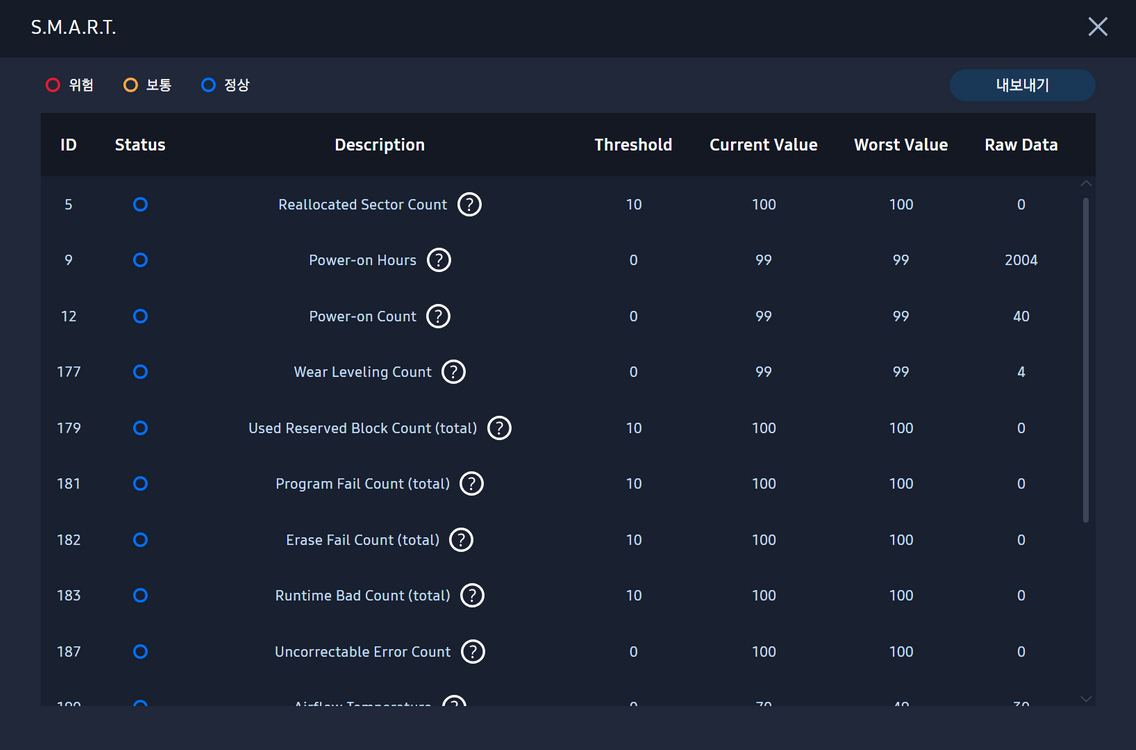Viewport: 1136px width, 750px height.
Task: Click the Raw Data column header
Action: [x=1020, y=145]
